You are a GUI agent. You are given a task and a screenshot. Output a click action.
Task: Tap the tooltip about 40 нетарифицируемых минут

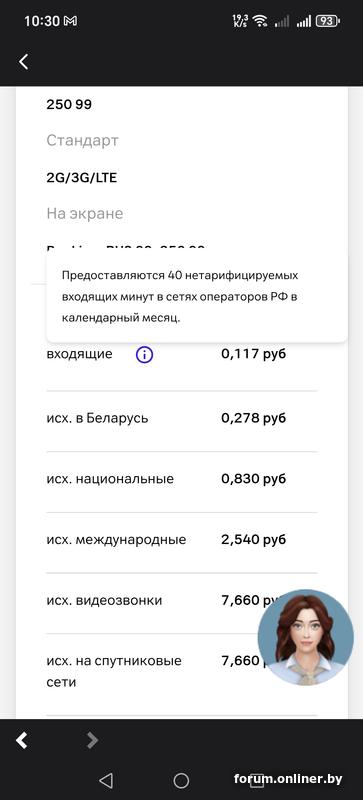coord(197,296)
